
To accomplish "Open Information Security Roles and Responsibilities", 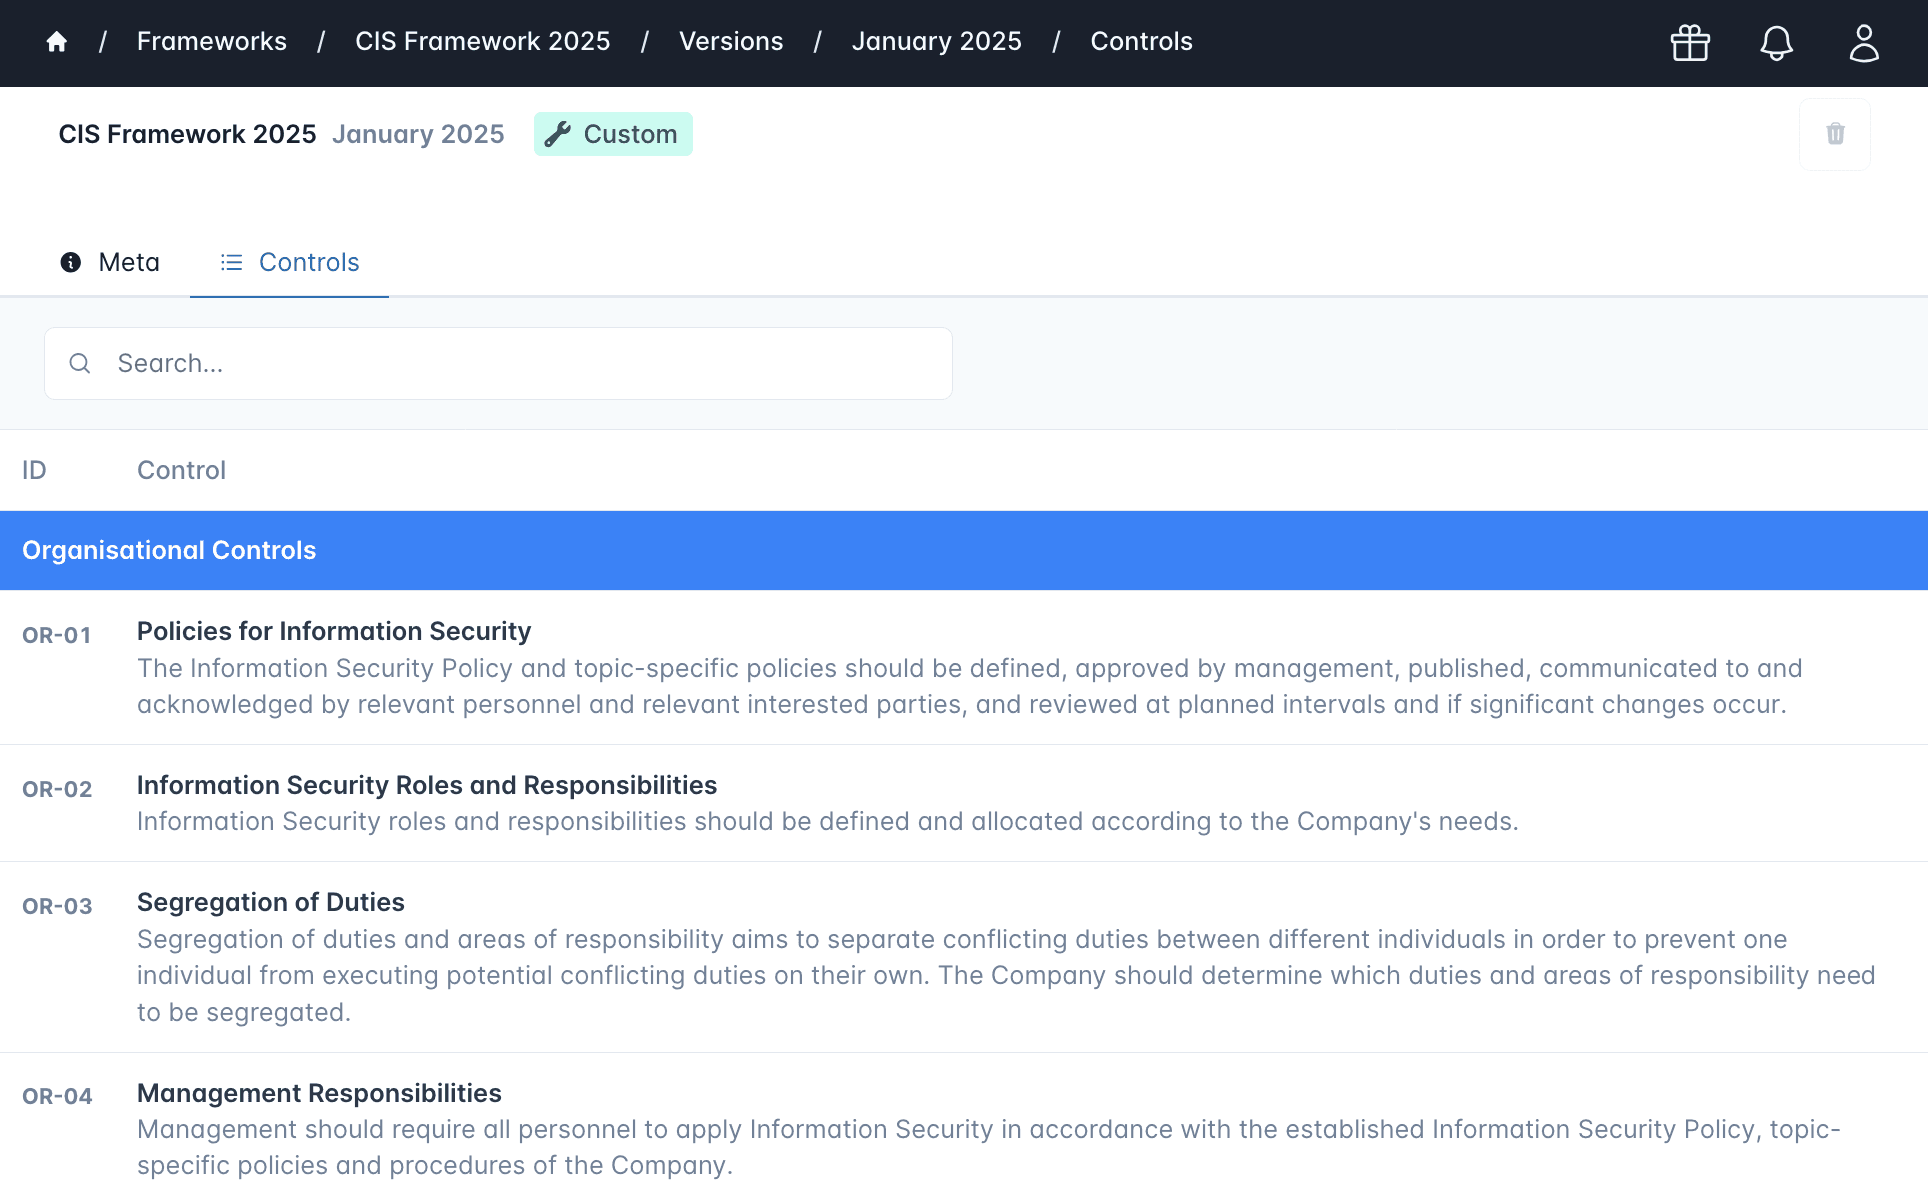I will coord(427,785).
